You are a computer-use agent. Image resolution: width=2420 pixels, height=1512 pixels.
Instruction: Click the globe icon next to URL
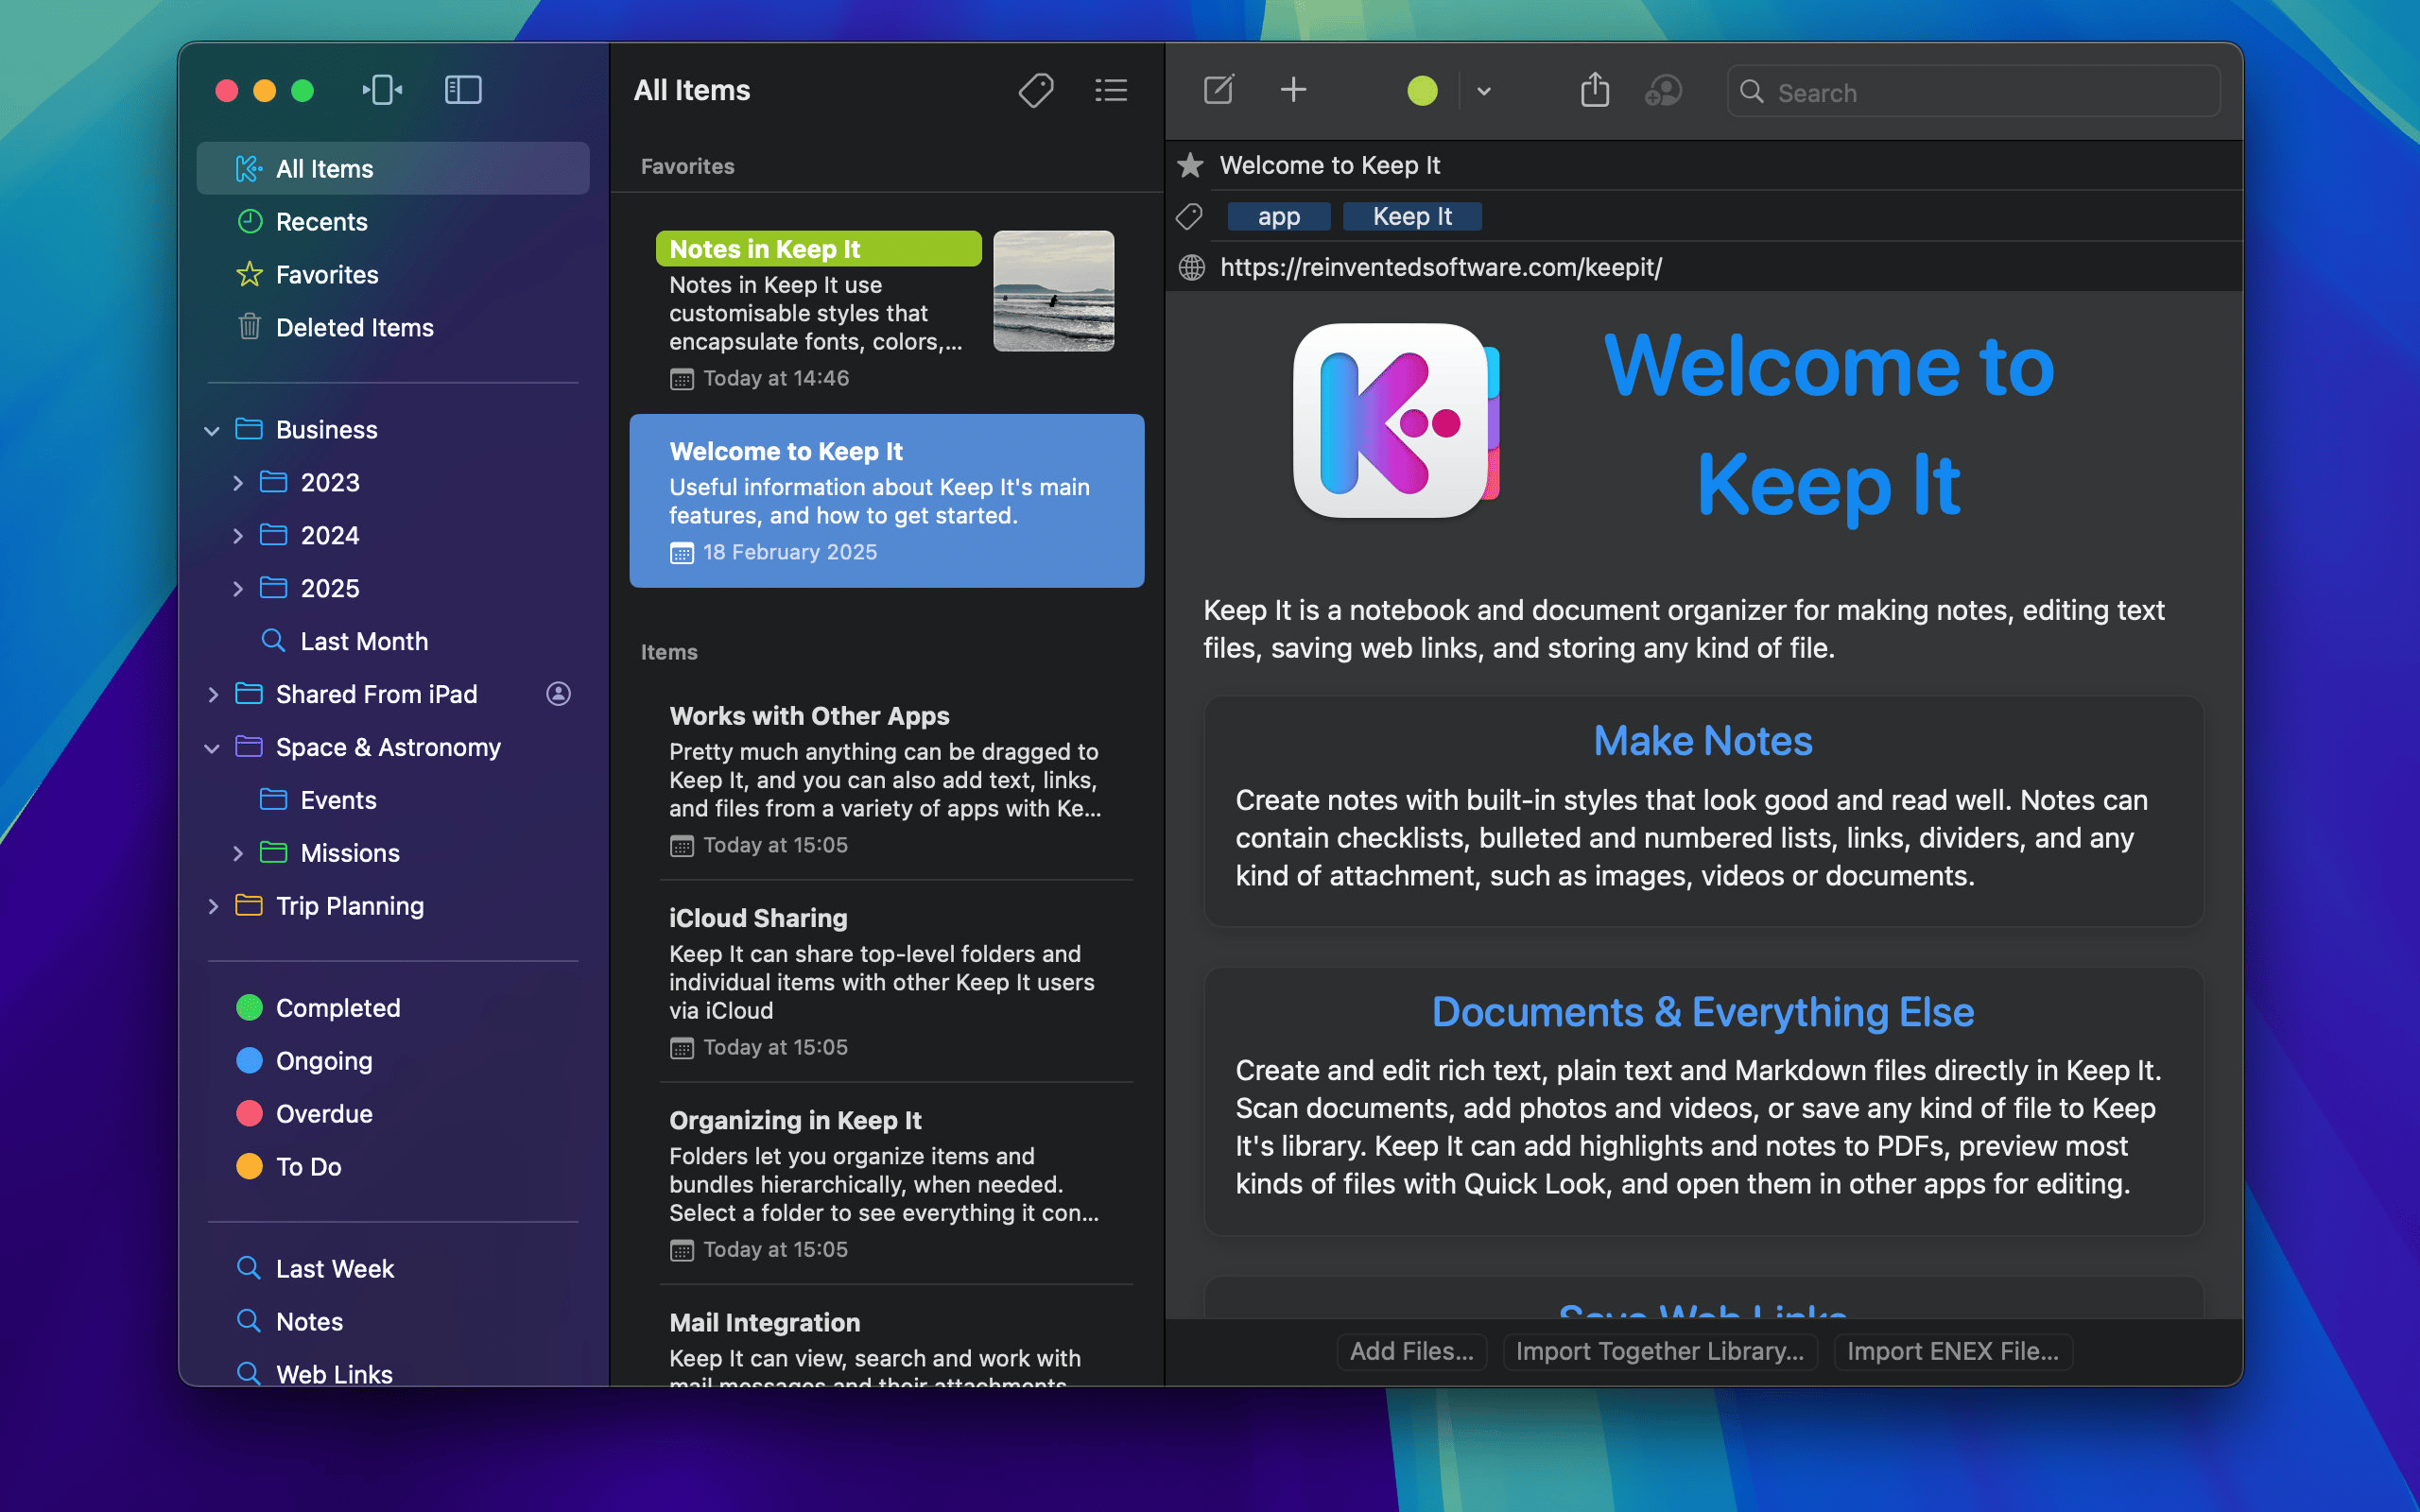(x=1191, y=267)
